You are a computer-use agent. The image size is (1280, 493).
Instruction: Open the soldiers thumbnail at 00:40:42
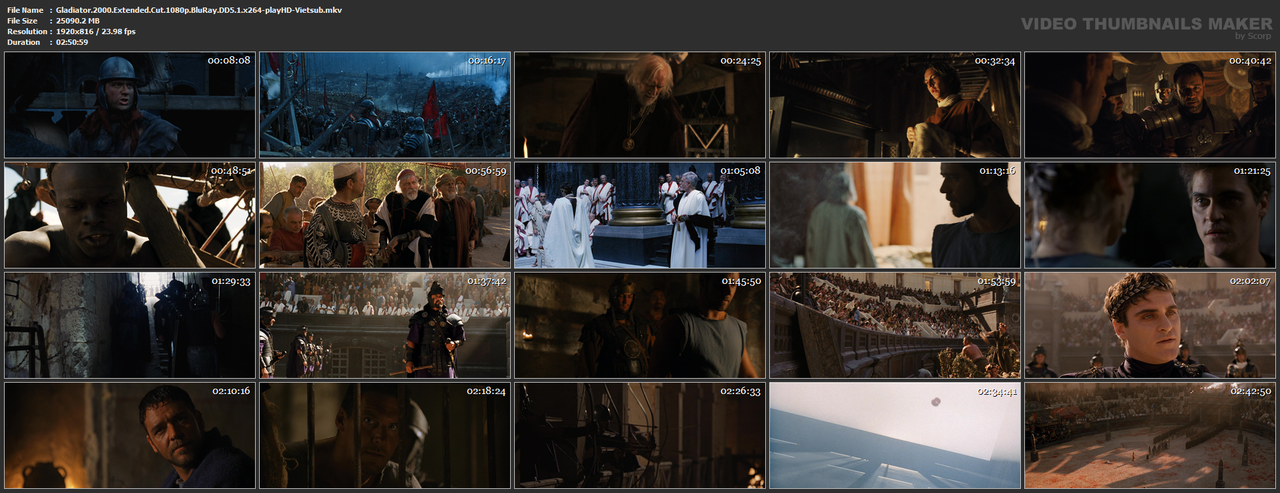tap(1150, 105)
